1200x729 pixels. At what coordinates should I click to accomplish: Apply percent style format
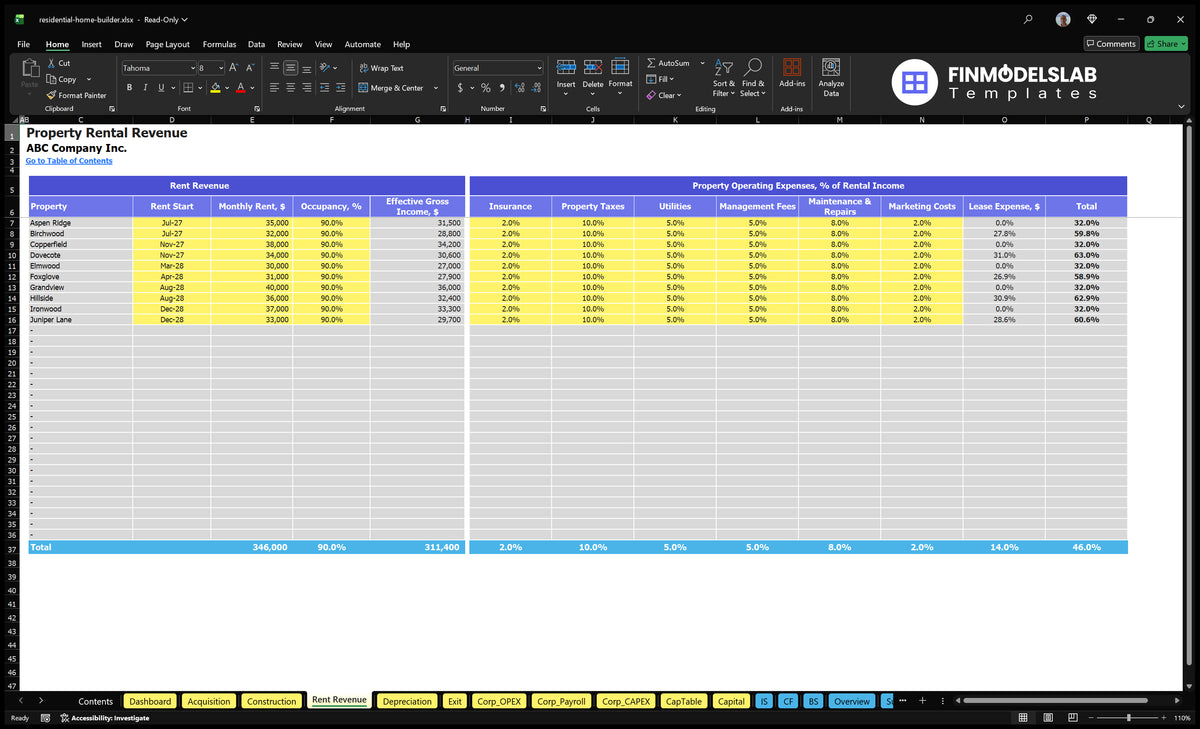tap(486, 88)
